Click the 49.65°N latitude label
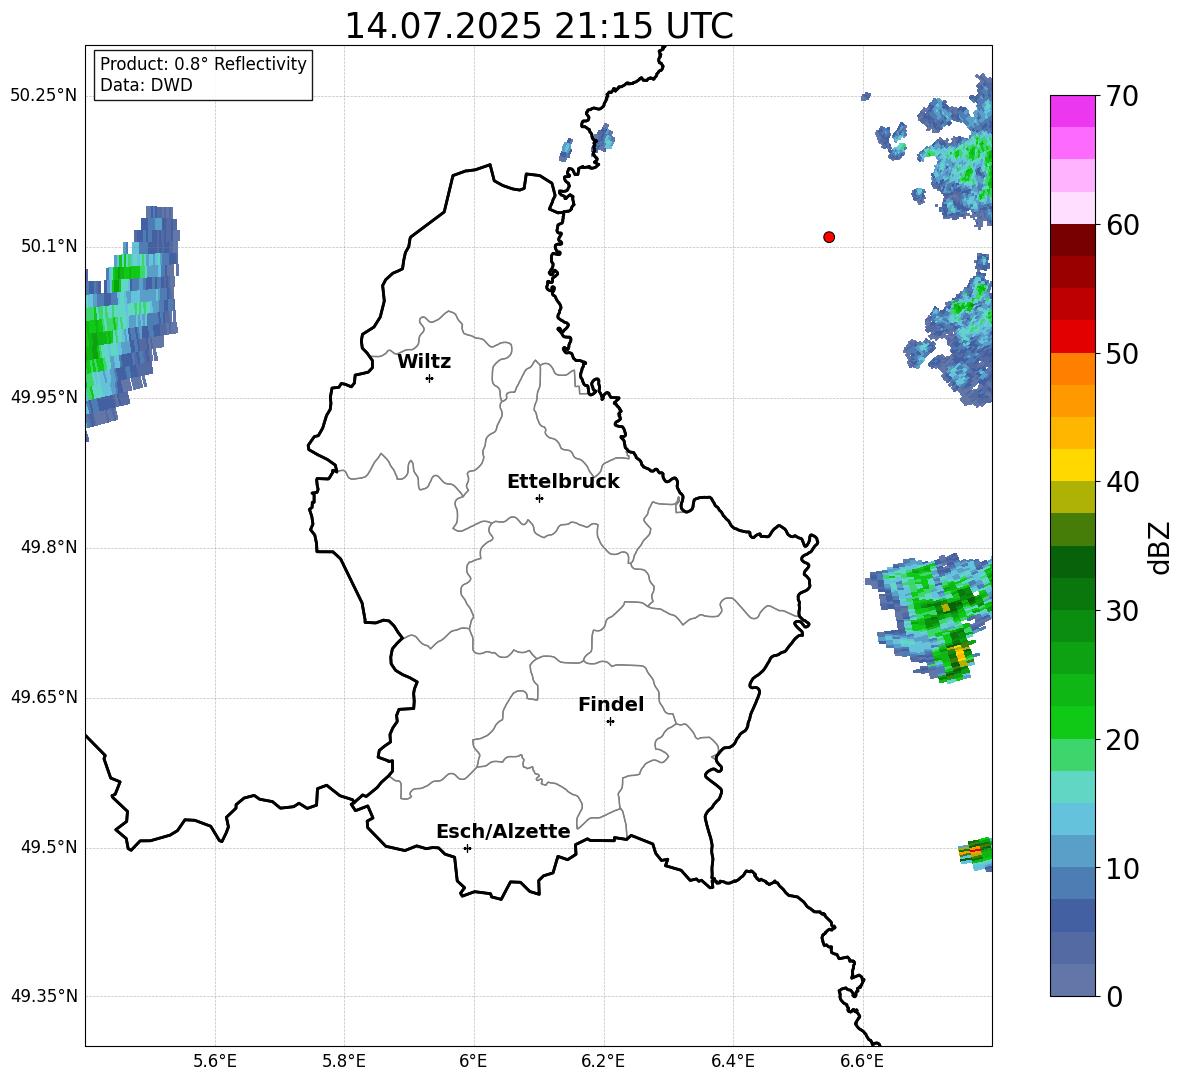 (43, 697)
